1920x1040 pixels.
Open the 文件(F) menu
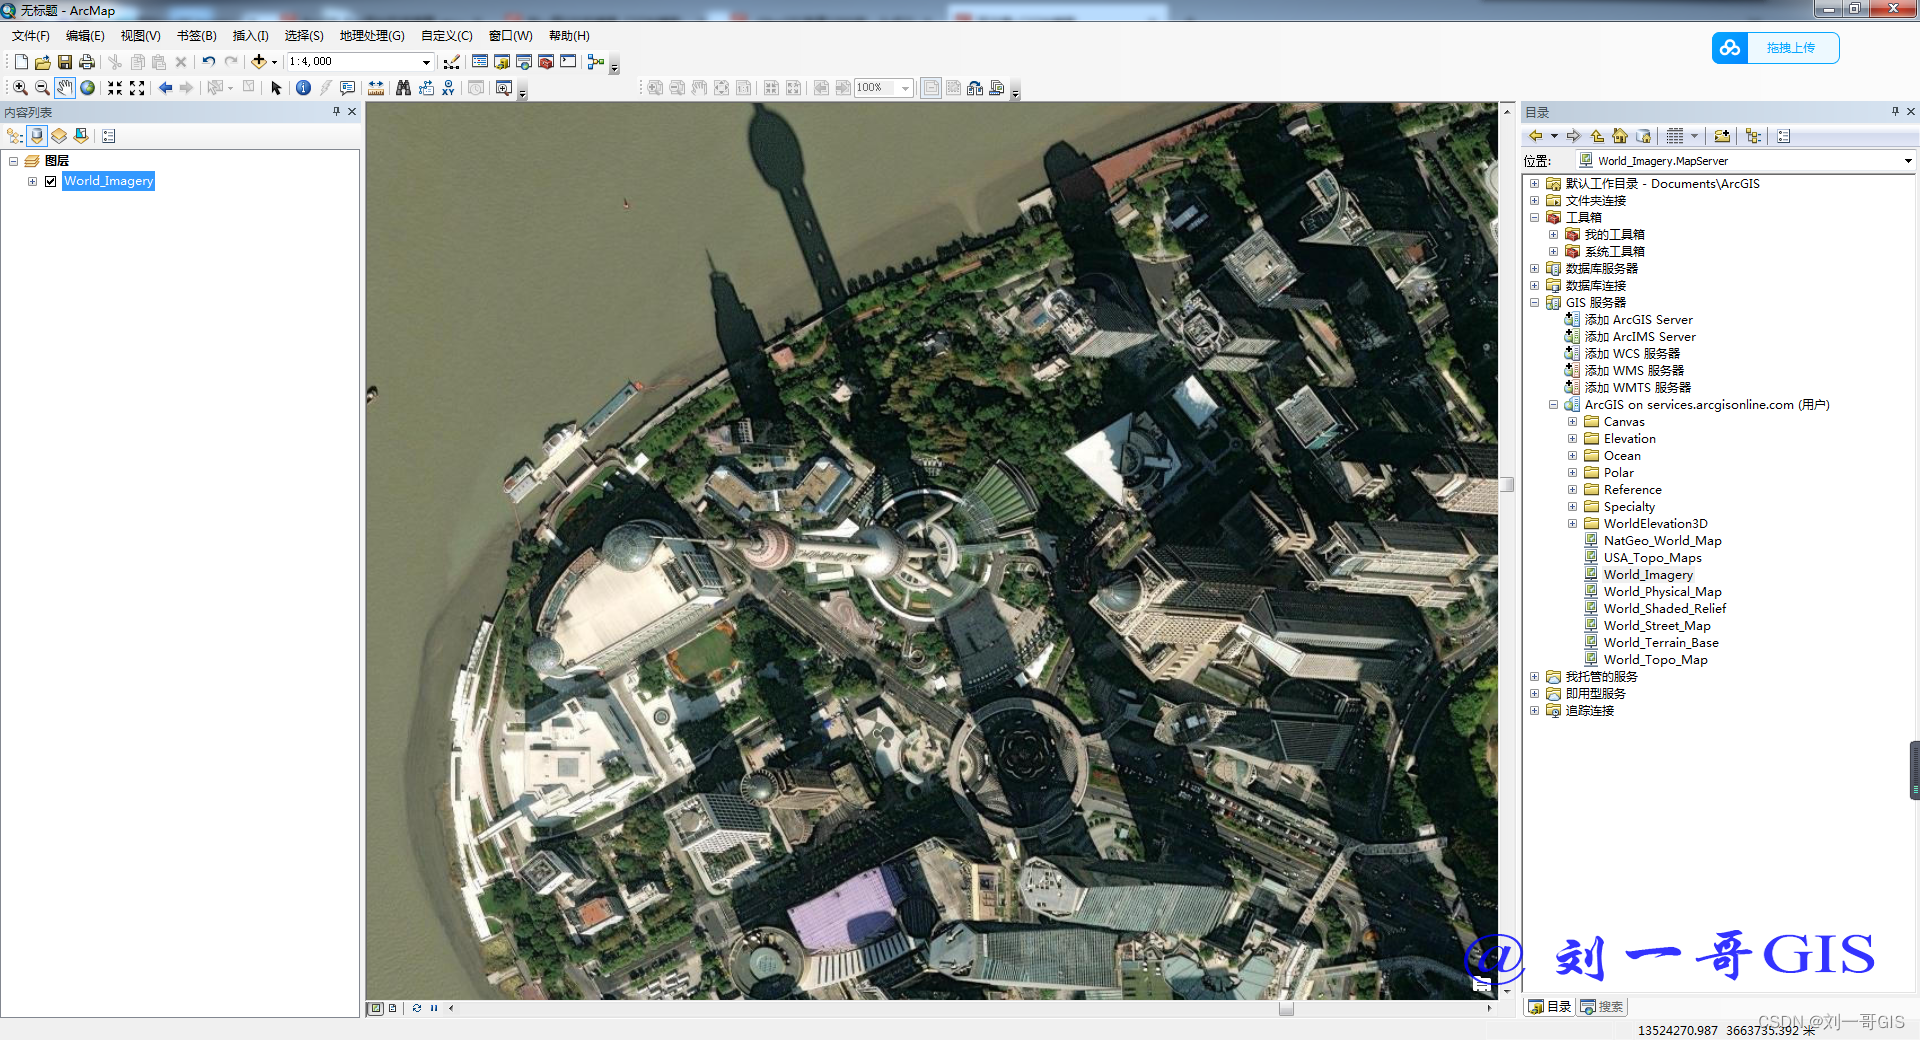(31, 36)
